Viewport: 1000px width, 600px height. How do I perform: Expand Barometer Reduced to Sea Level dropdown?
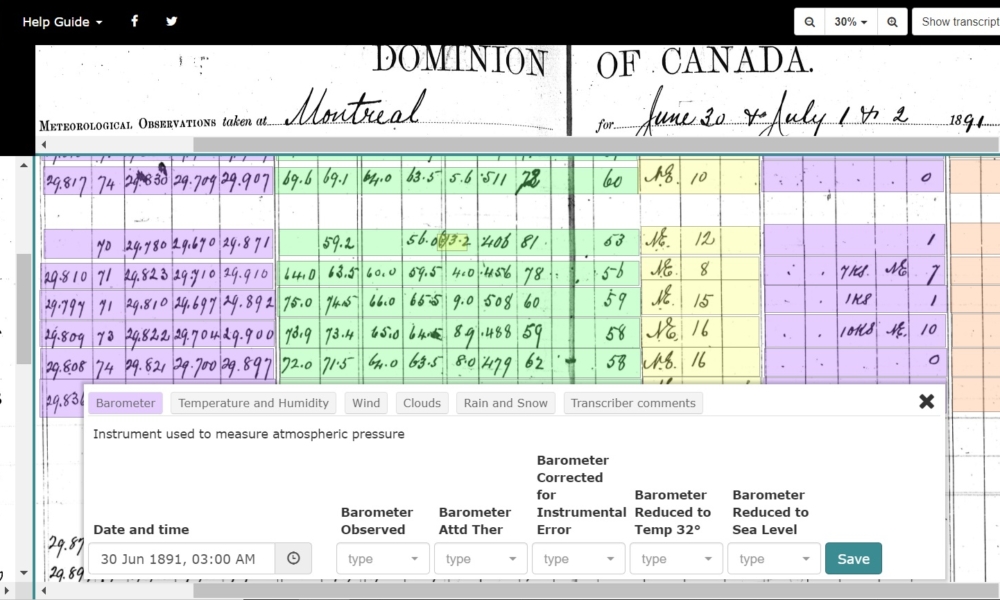coord(774,559)
